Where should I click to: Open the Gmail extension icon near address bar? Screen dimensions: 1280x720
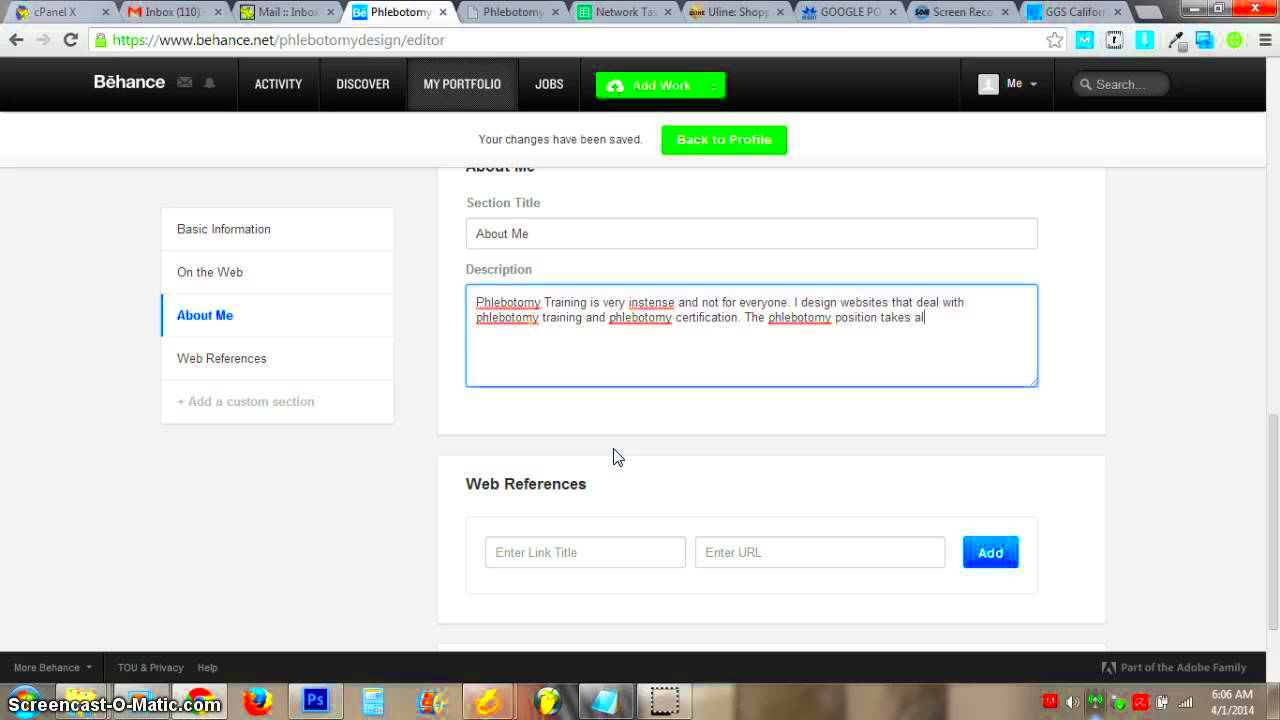point(1085,40)
